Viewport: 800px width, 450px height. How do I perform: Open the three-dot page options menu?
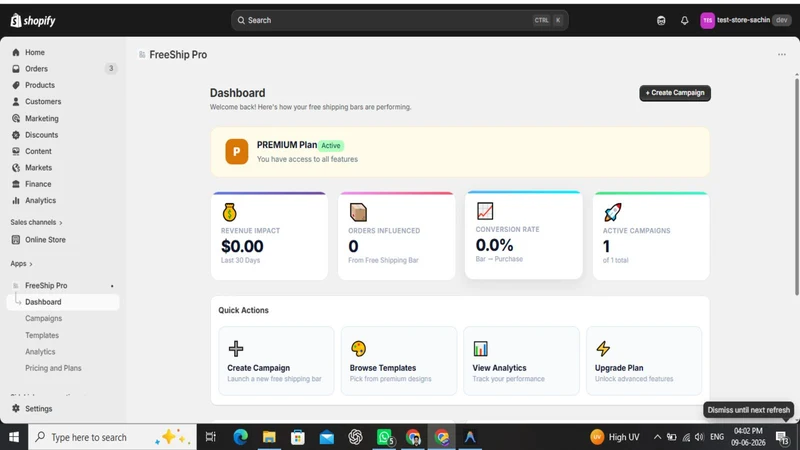tap(781, 55)
